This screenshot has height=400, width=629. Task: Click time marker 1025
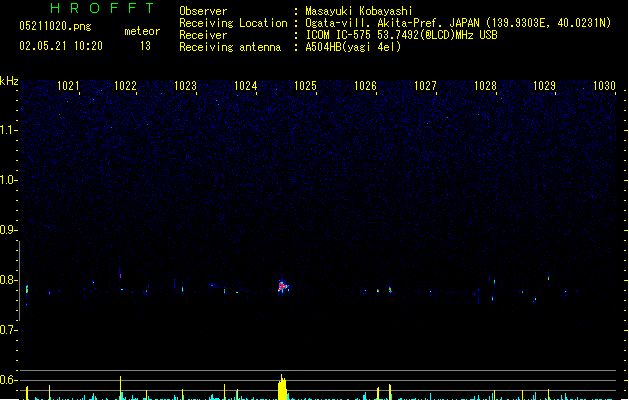click(x=306, y=86)
